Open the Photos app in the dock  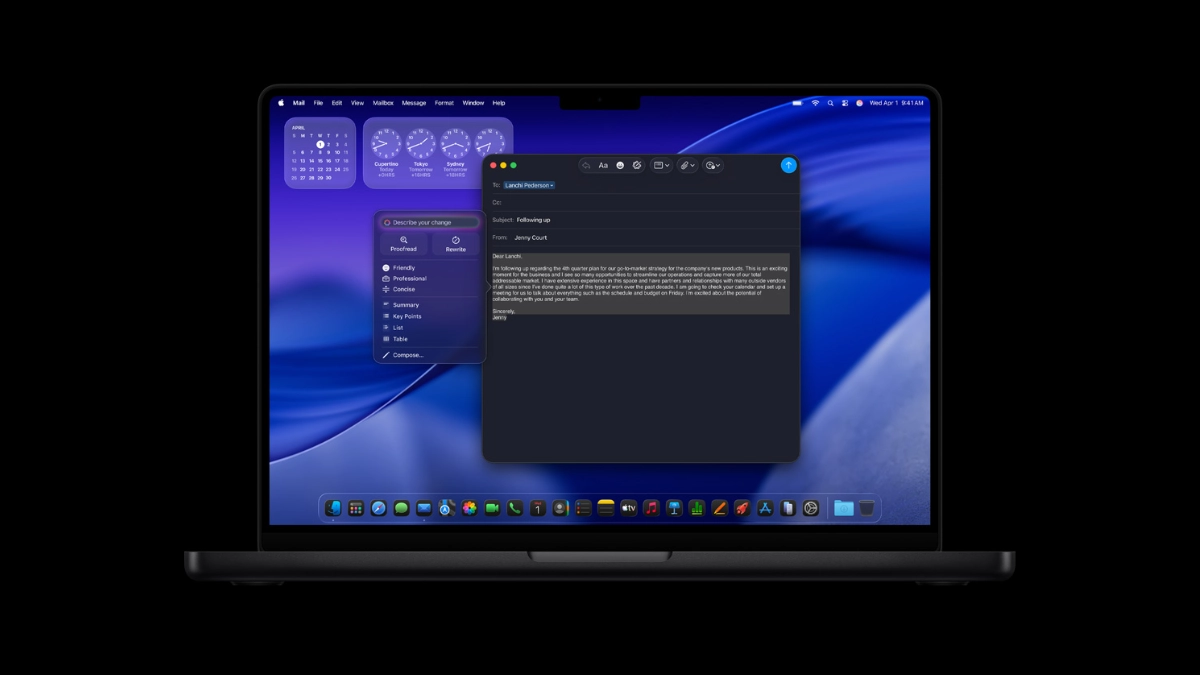tap(469, 508)
